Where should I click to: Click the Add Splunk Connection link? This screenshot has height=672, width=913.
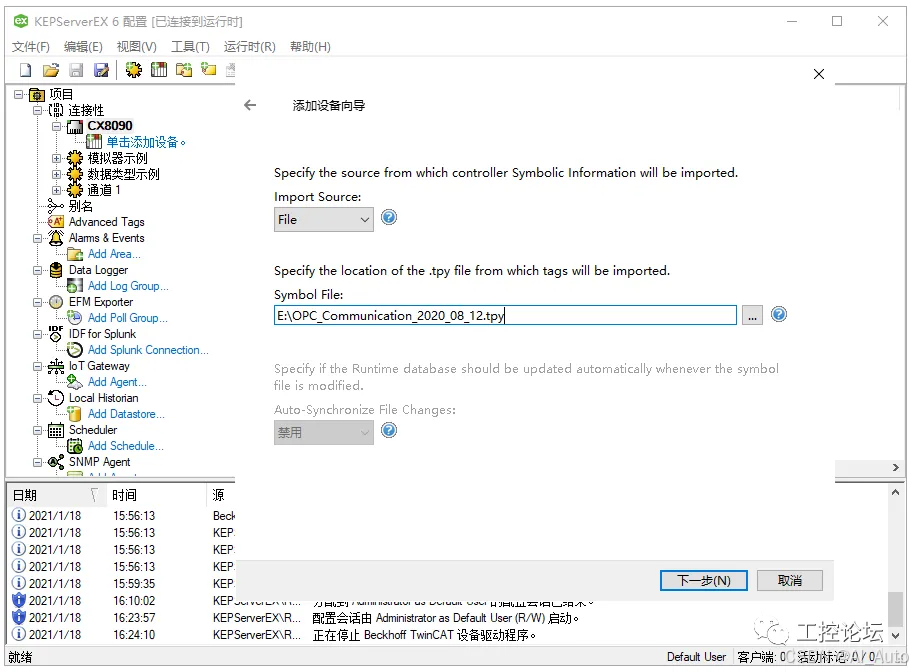click(148, 350)
